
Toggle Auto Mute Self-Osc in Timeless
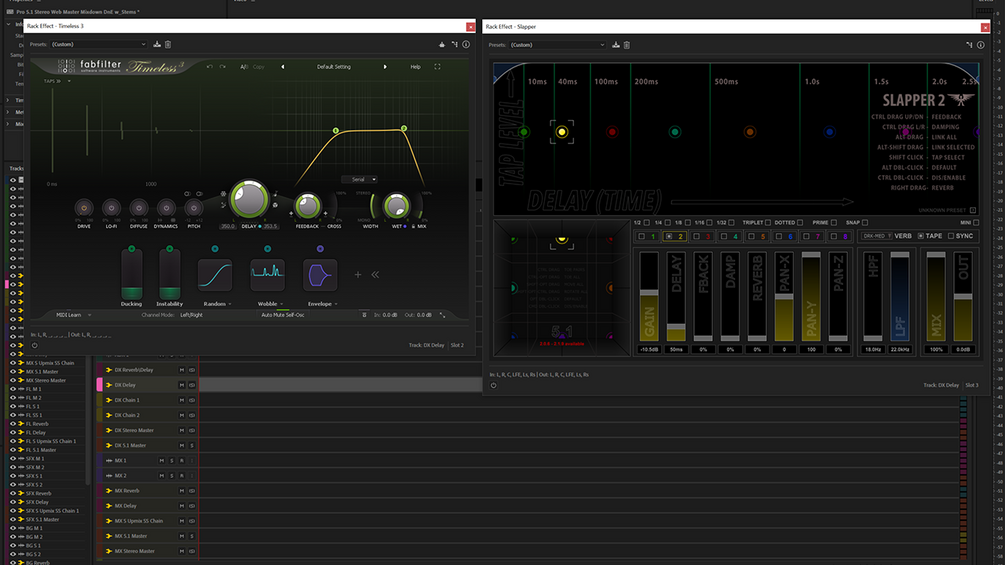(x=283, y=315)
